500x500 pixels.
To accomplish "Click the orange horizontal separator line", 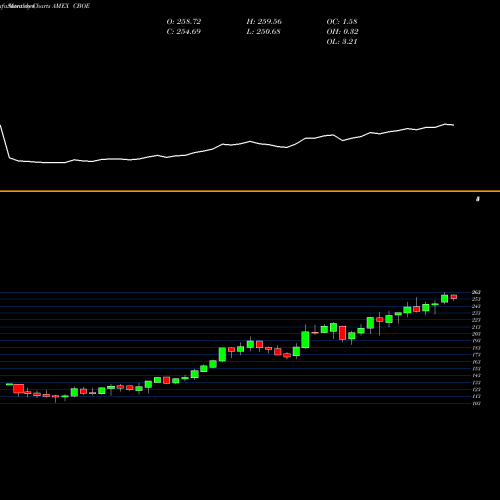I will pos(250,191).
